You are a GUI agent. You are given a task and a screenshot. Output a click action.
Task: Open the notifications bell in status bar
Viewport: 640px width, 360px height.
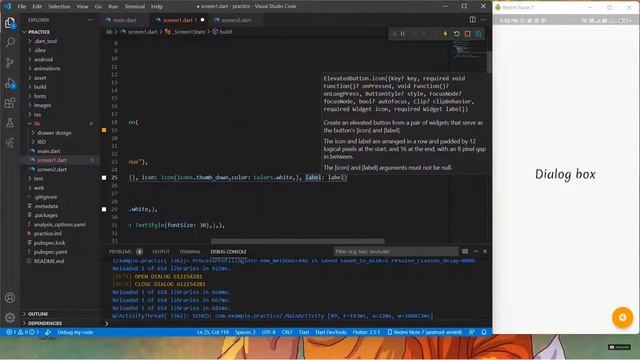click(484, 332)
